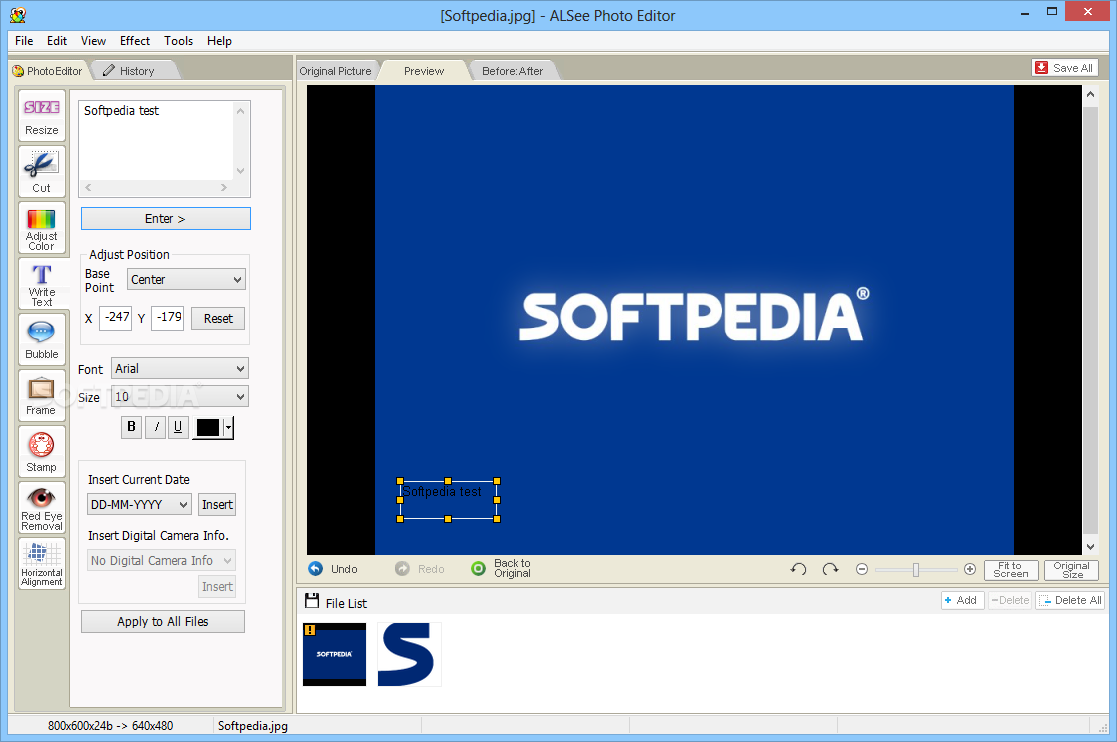This screenshot has height=742, width=1117.
Task: Click the Undo arrow icon
Action: click(316, 569)
